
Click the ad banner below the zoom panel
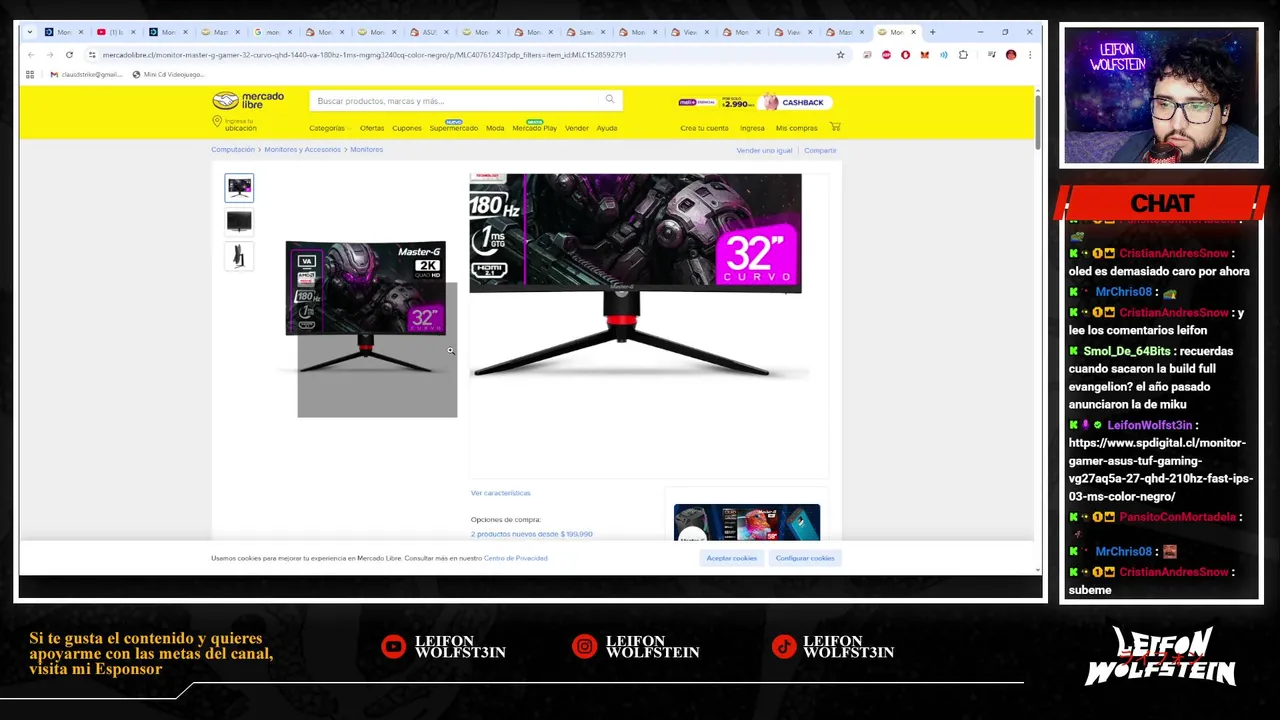tap(747, 522)
